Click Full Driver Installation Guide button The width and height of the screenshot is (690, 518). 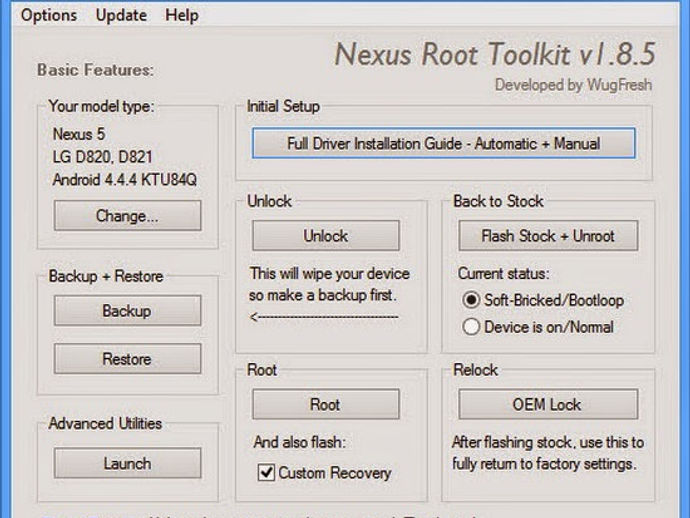(444, 143)
